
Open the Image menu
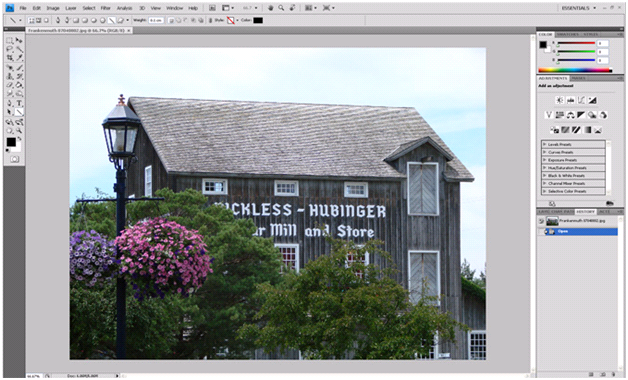coord(53,8)
